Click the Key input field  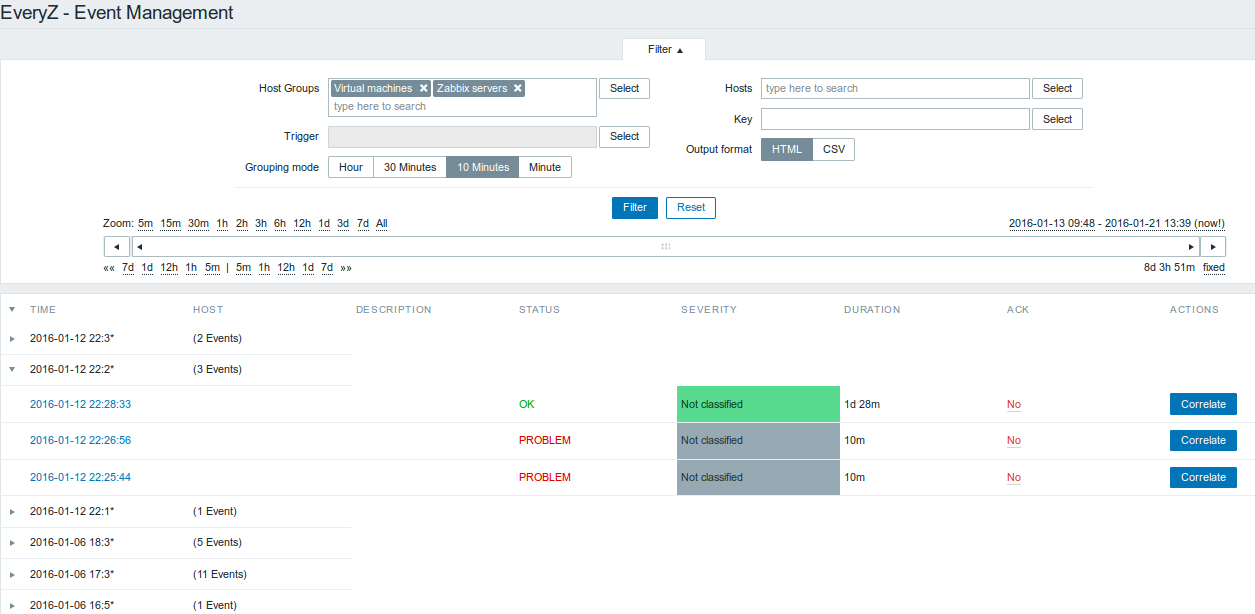tap(895, 119)
